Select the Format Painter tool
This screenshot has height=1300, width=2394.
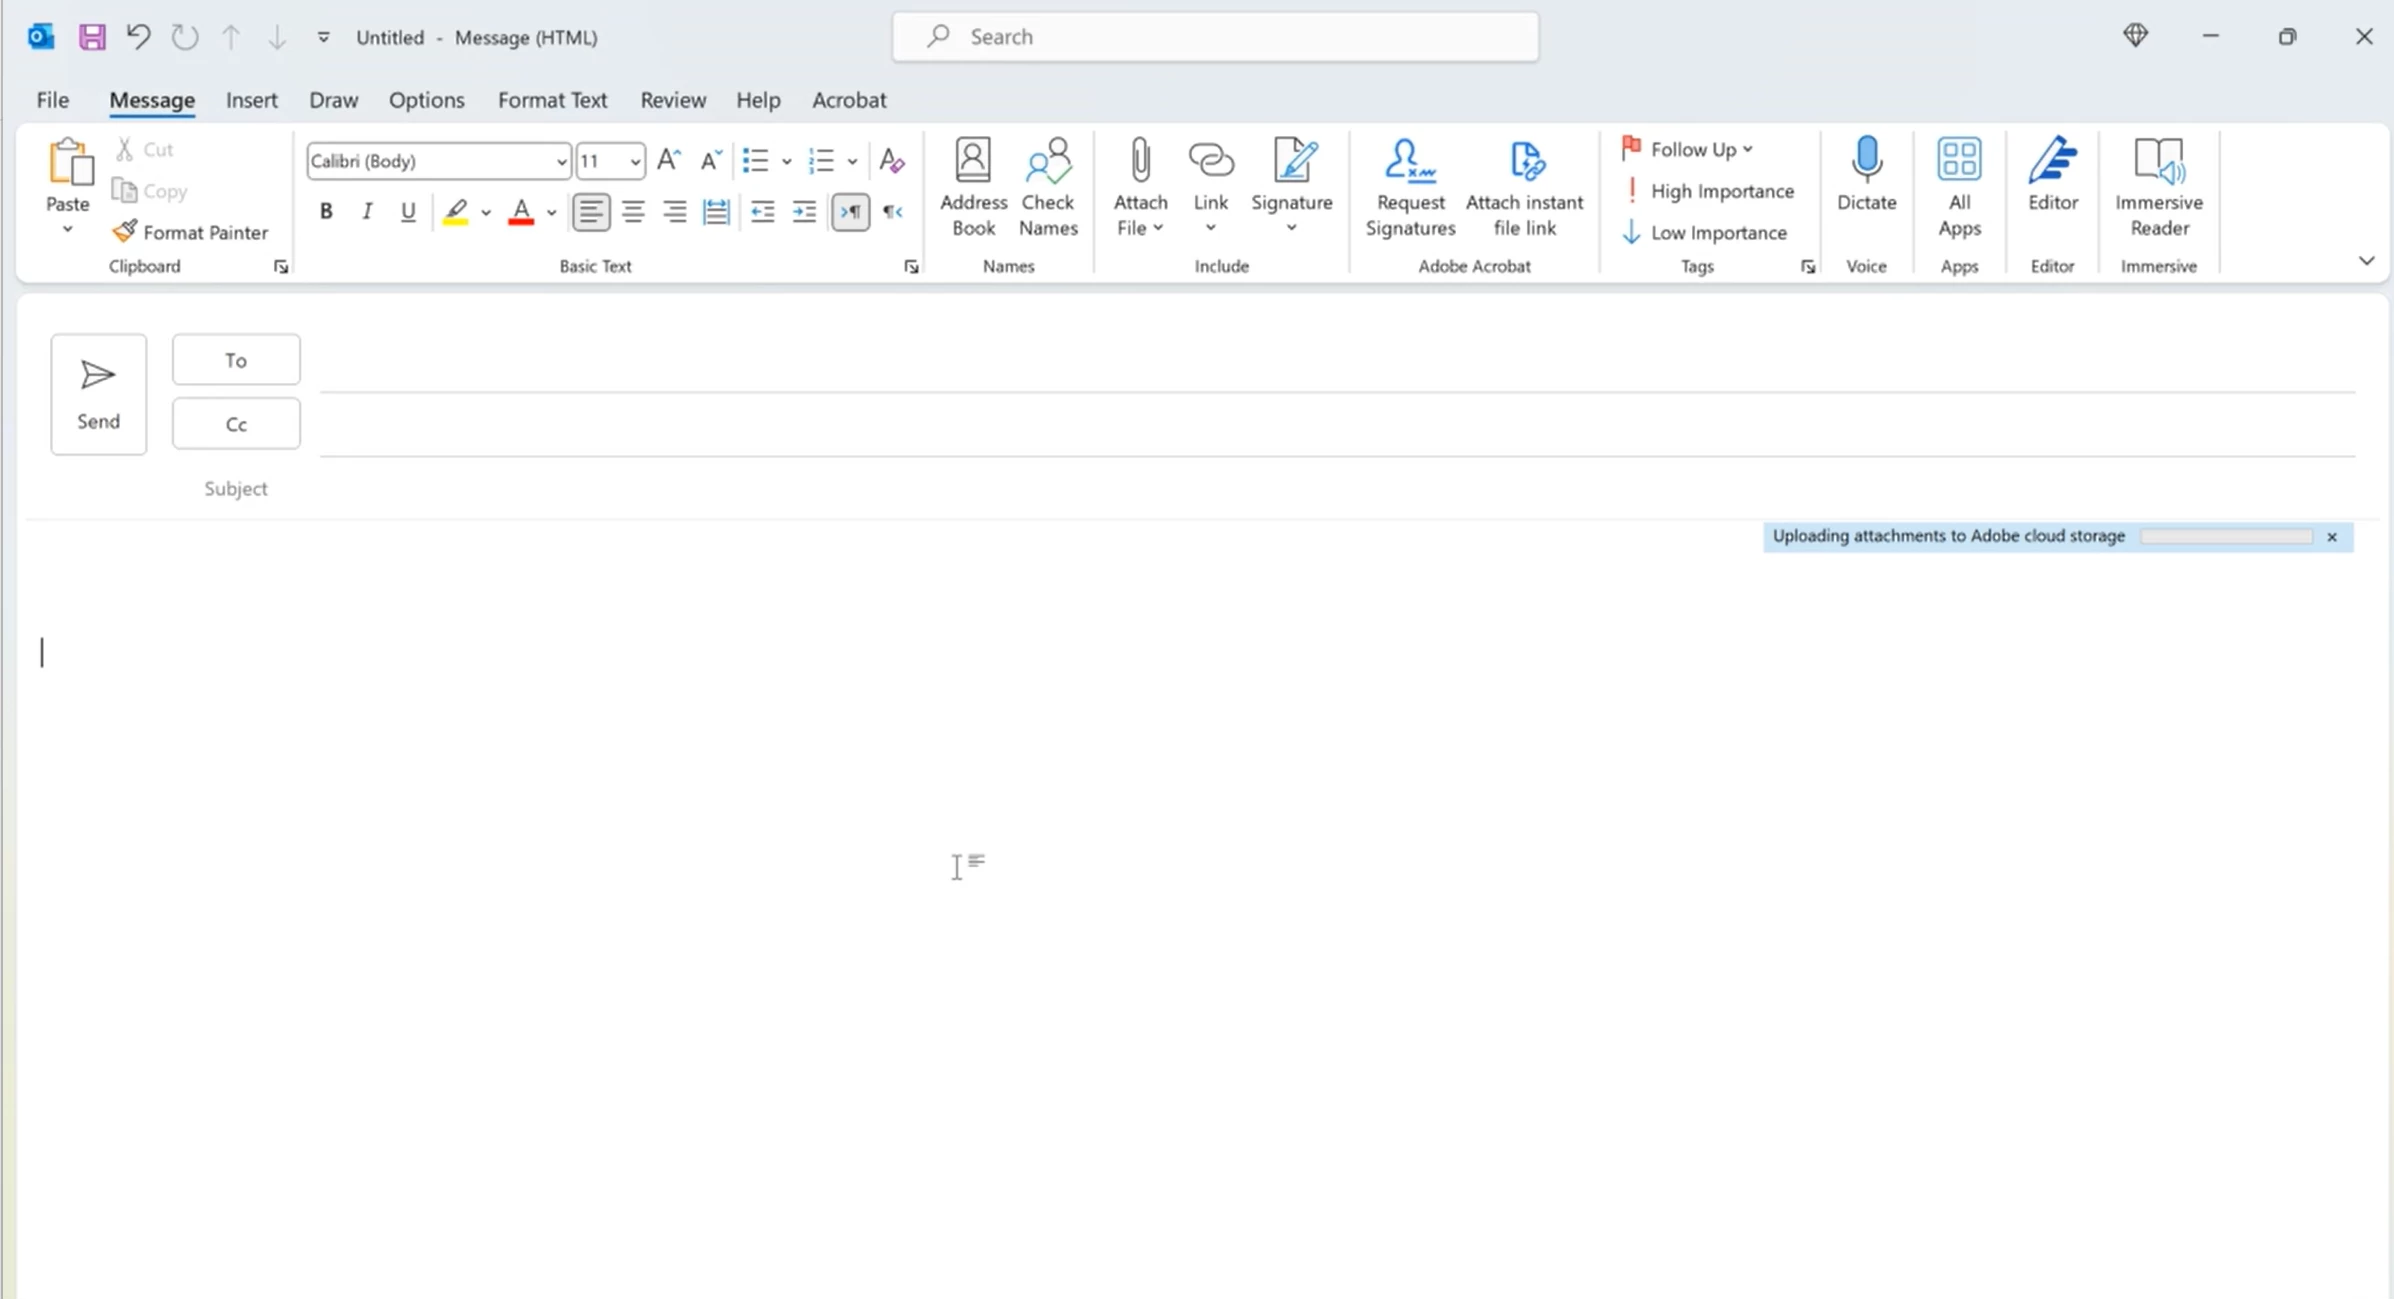(x=190, y=232)
